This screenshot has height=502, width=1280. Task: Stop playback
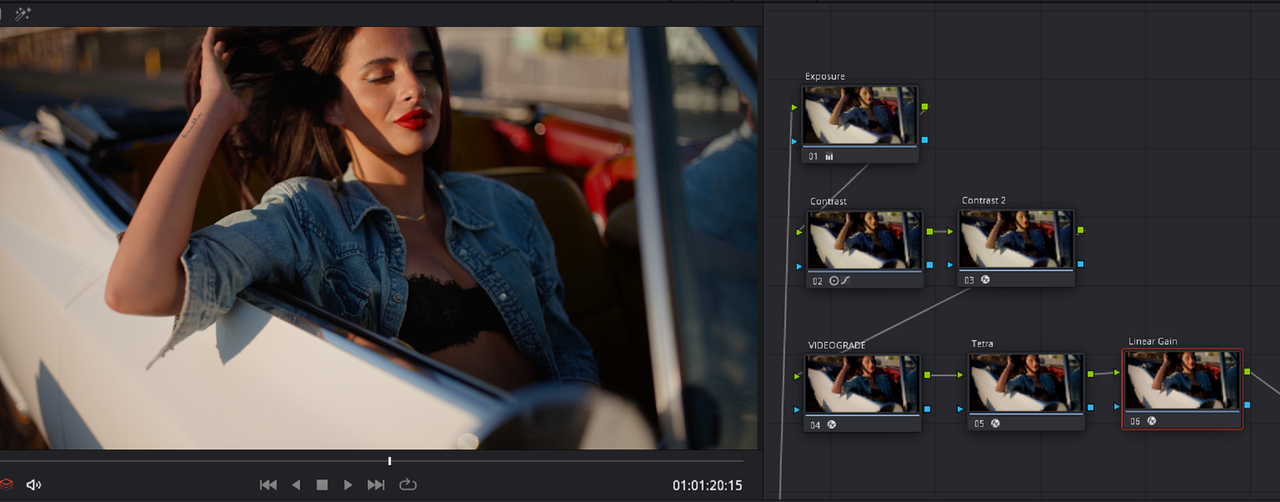coord(322,485)
